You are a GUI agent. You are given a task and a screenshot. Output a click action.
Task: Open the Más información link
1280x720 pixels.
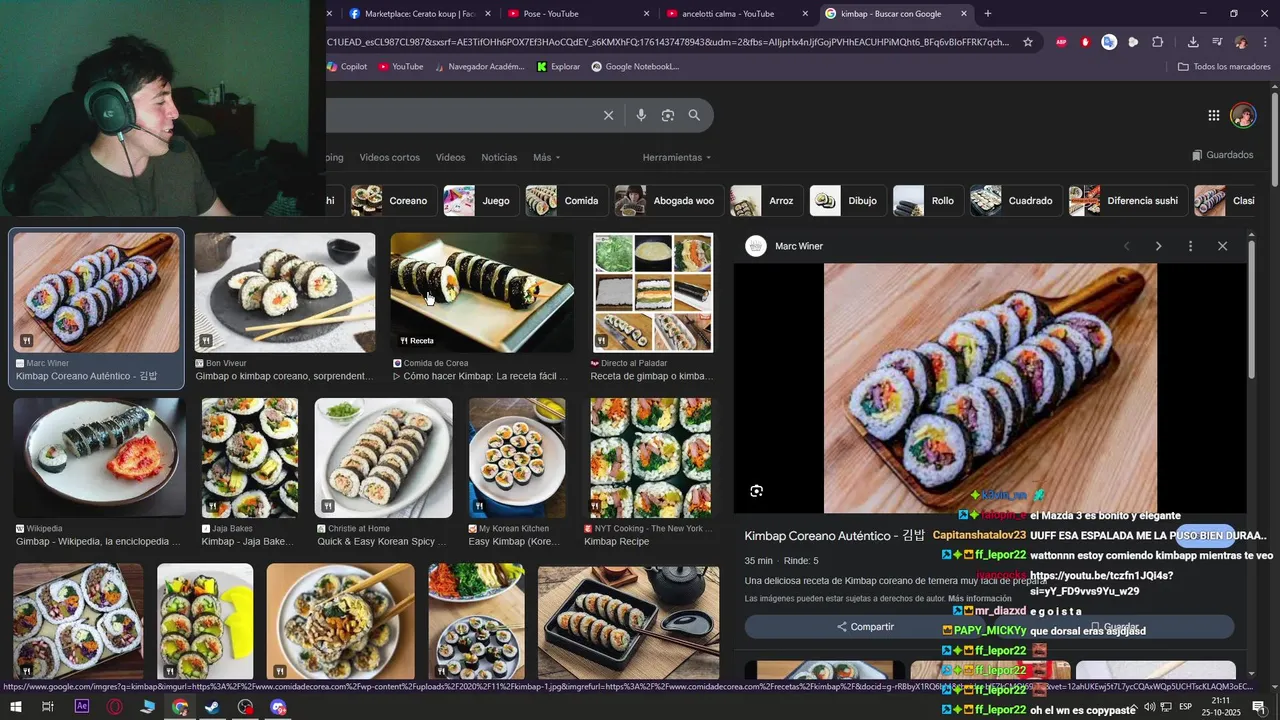pyautogui.click(x=980, y=599)
